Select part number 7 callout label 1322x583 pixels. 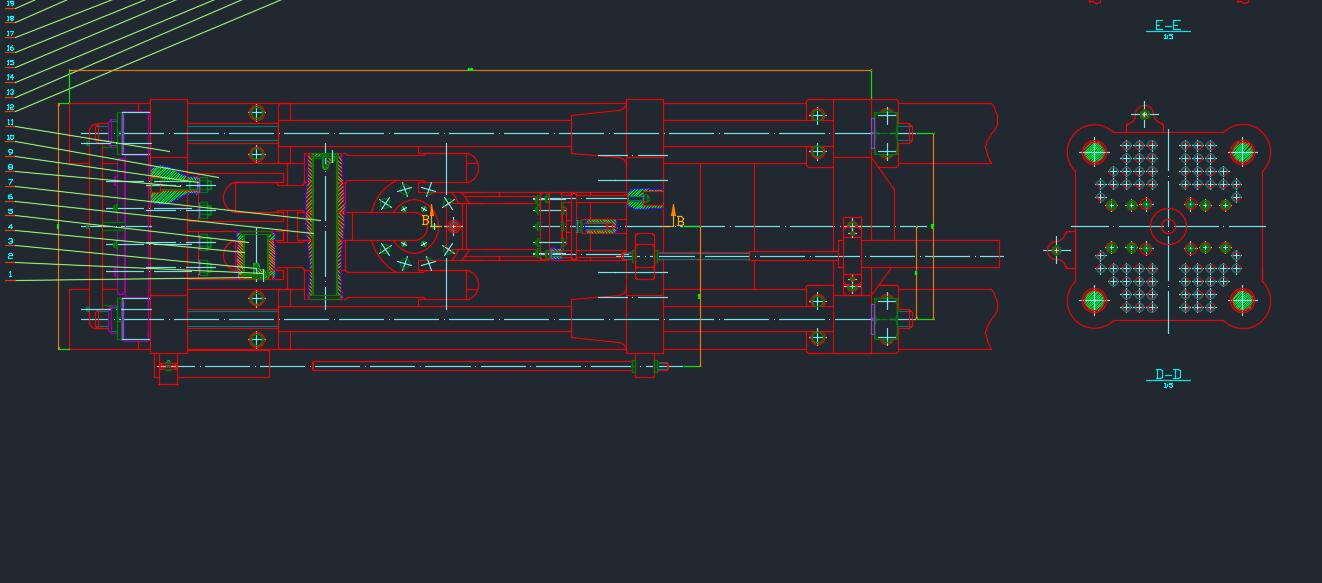pos(10,182)
